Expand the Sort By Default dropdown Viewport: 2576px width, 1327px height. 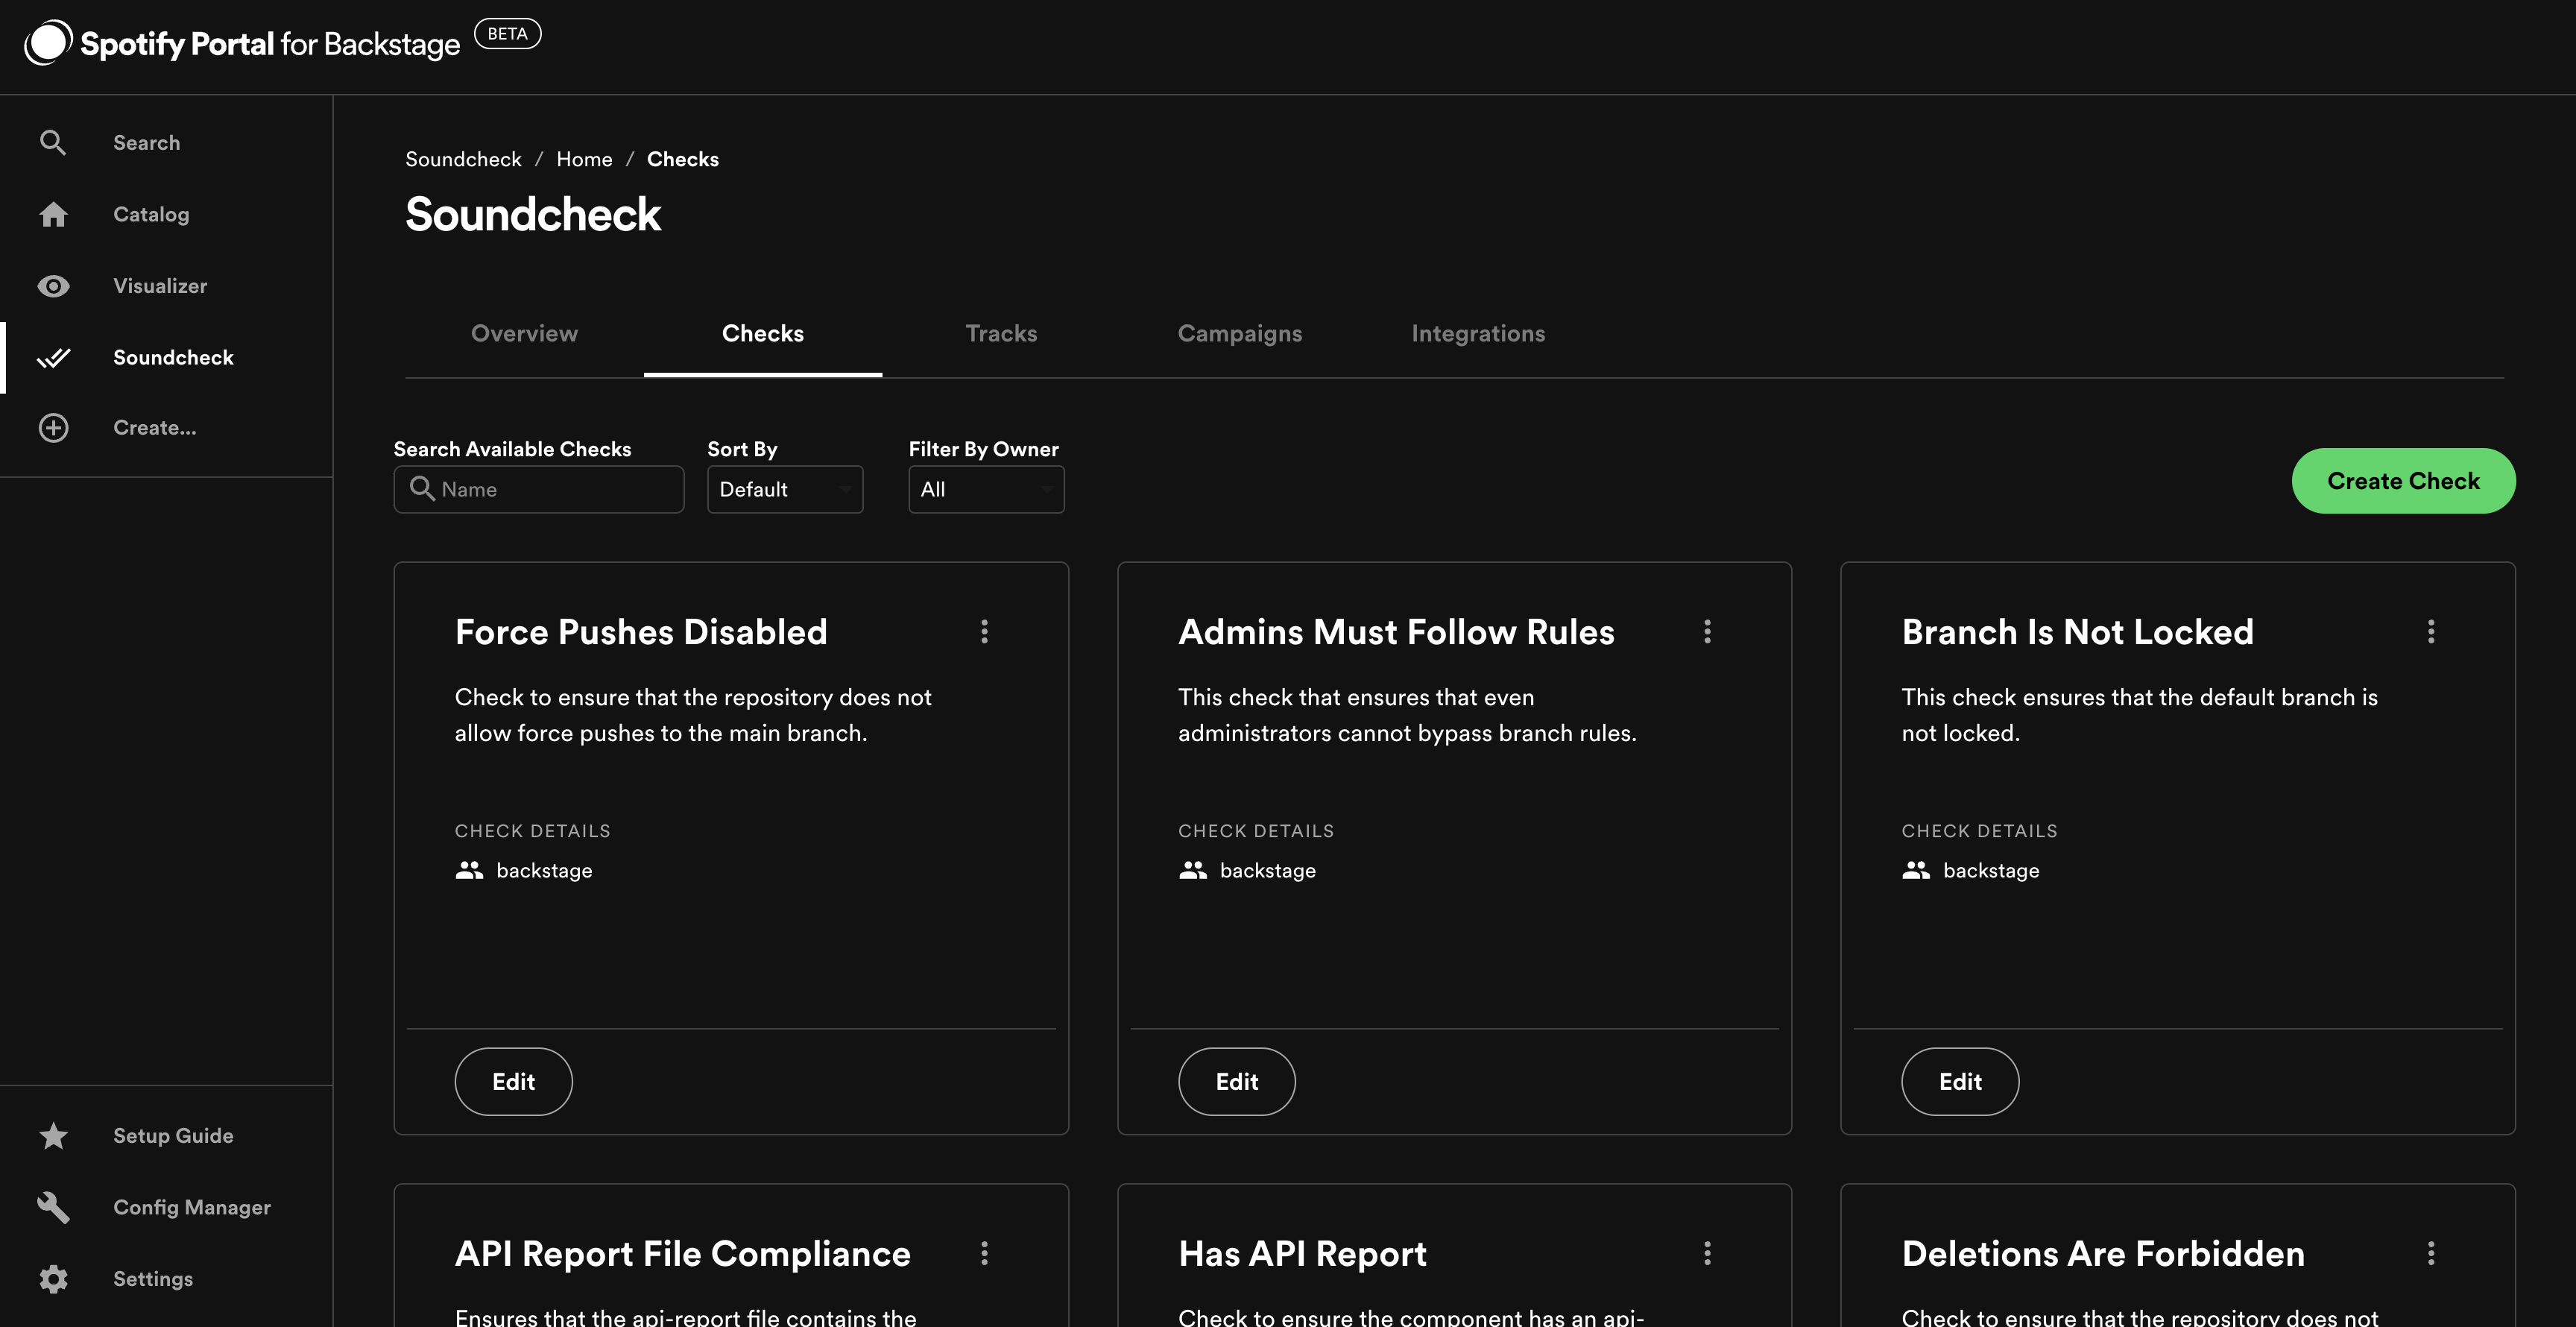(785, 489)
